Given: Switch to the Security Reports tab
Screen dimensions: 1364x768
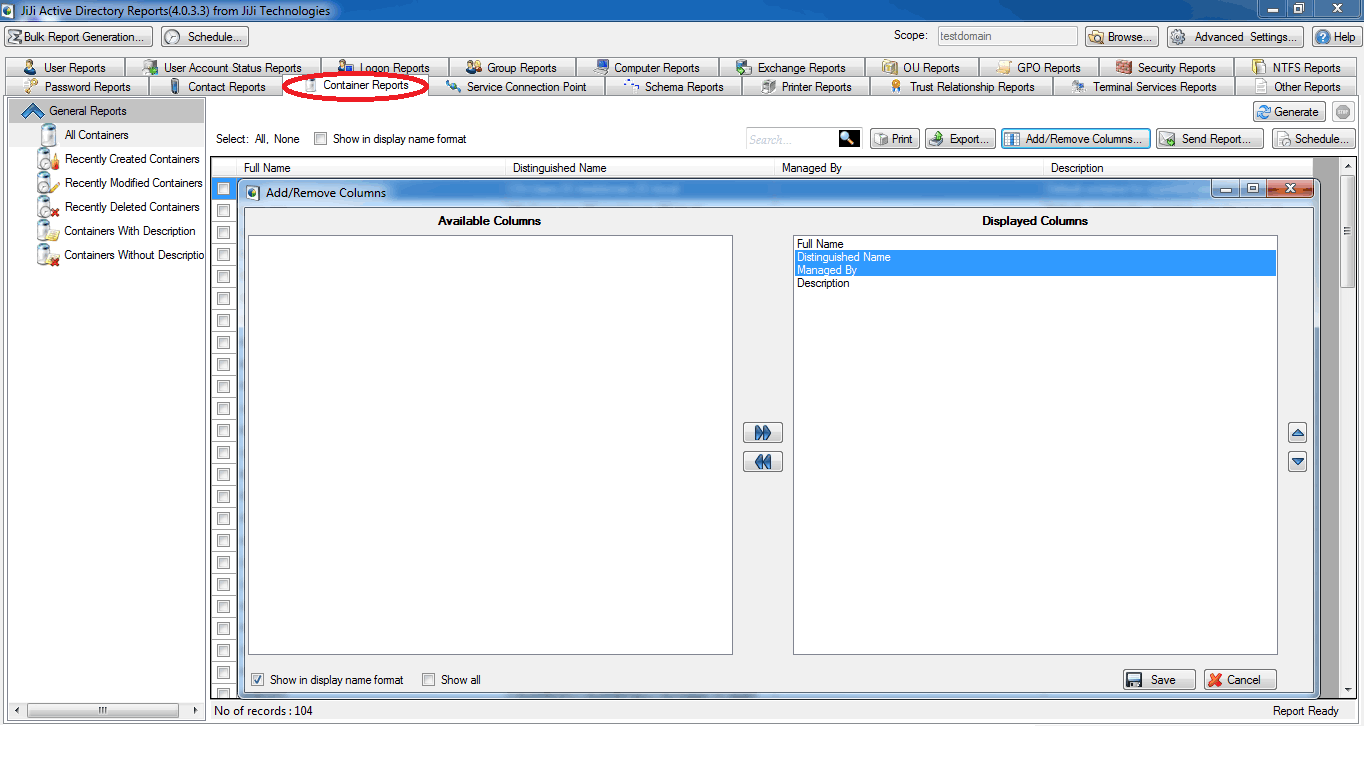Looking at the screenshot, I should (1166, 68).
